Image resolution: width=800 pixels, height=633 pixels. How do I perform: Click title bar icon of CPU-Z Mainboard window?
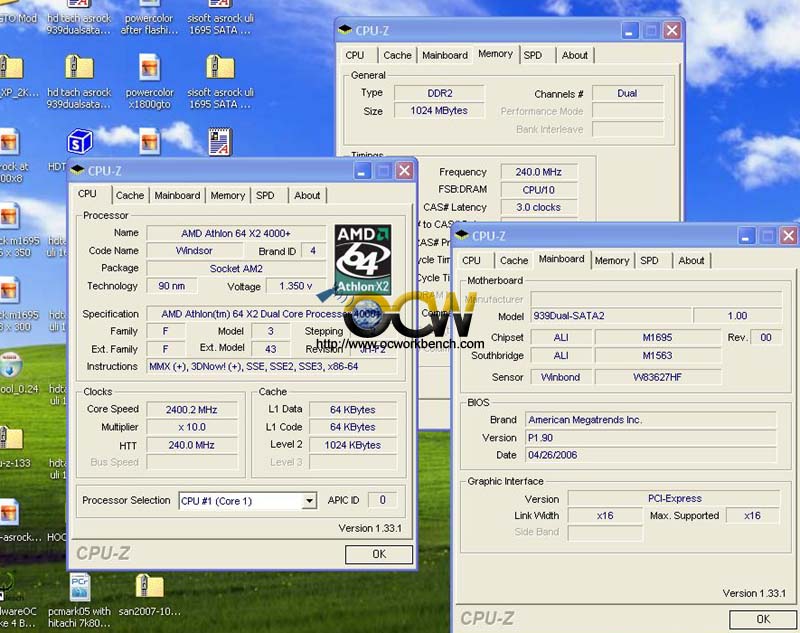462,235
